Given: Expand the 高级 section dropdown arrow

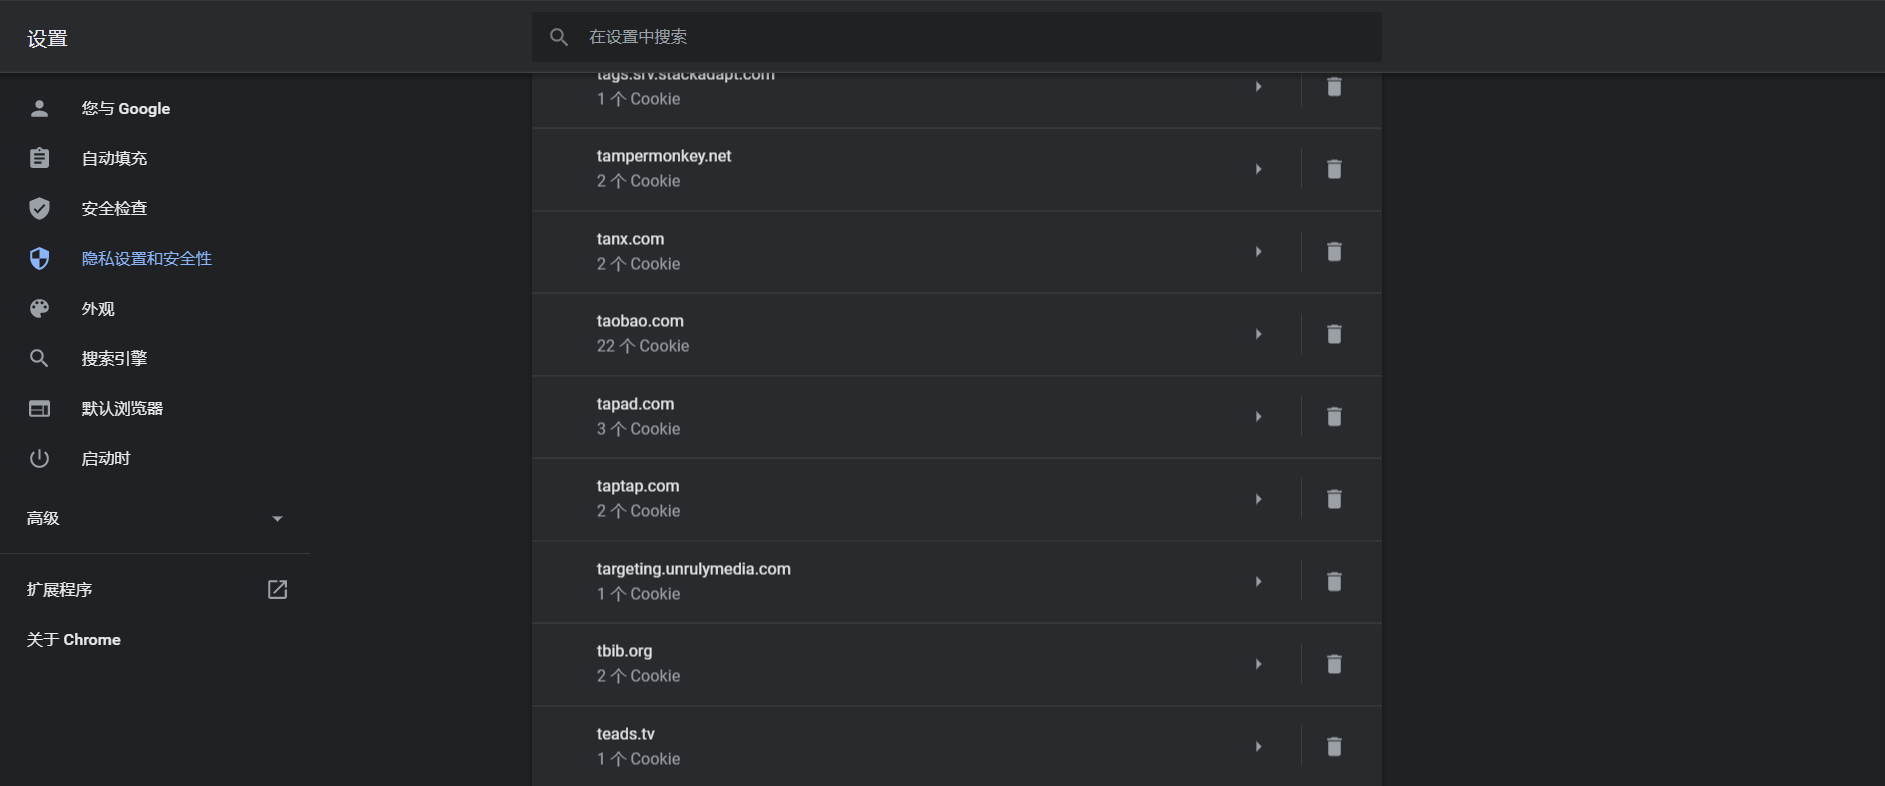Looking at the screenshot, I should click(277, 519).
